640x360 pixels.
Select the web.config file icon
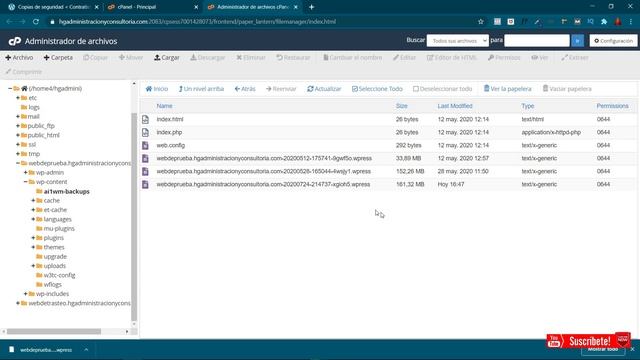(145, 145)
